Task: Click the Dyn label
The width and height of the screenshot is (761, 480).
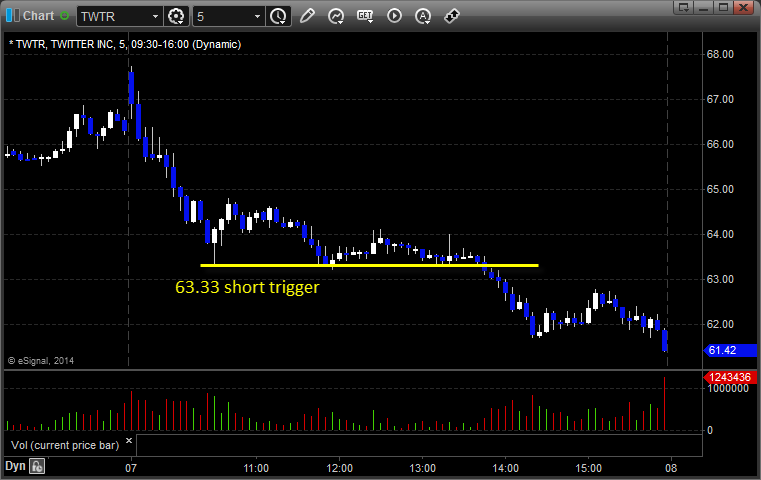Action: click(x=15, y=466)
